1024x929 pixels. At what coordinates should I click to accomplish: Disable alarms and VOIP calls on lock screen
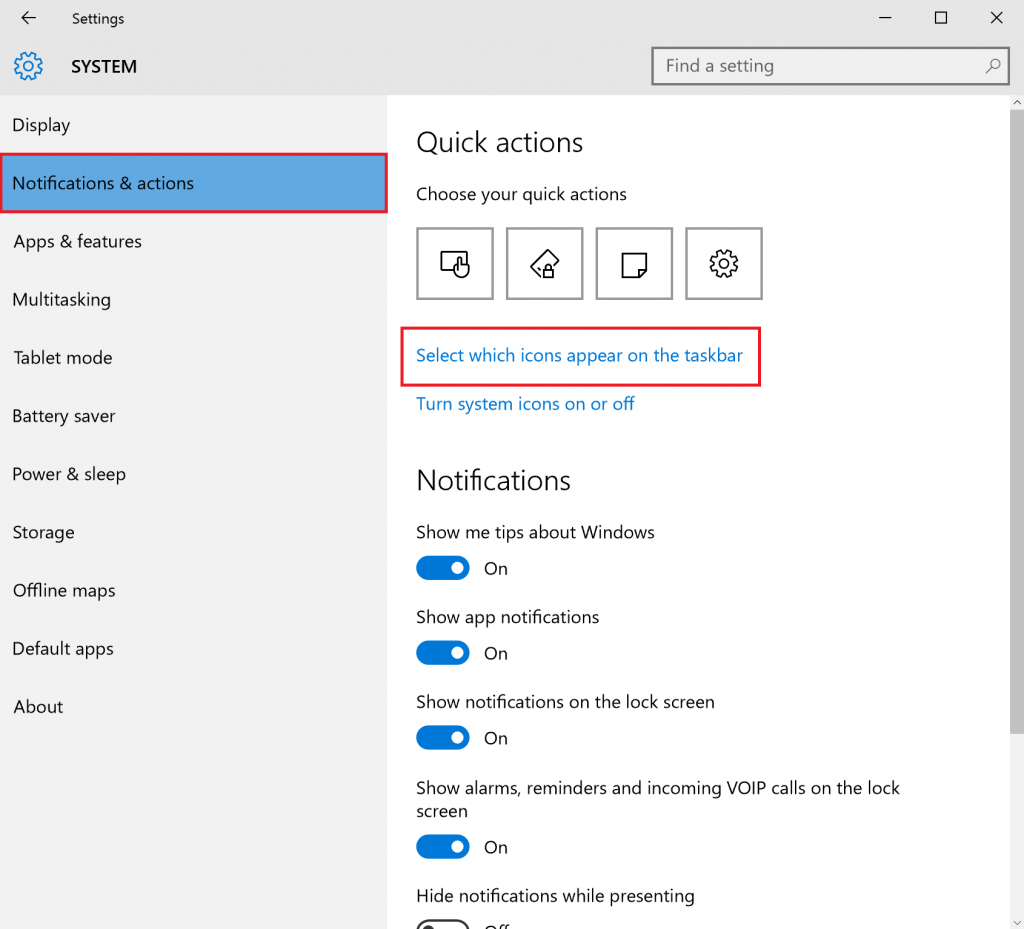click(x=443, y=847)
